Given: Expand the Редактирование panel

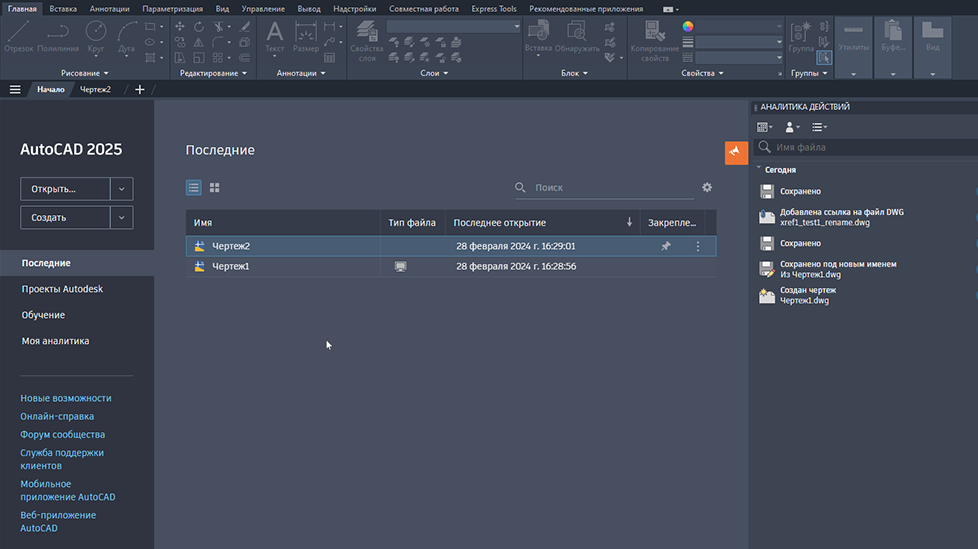Looking at the screenshot, I should tap(213, 73).
